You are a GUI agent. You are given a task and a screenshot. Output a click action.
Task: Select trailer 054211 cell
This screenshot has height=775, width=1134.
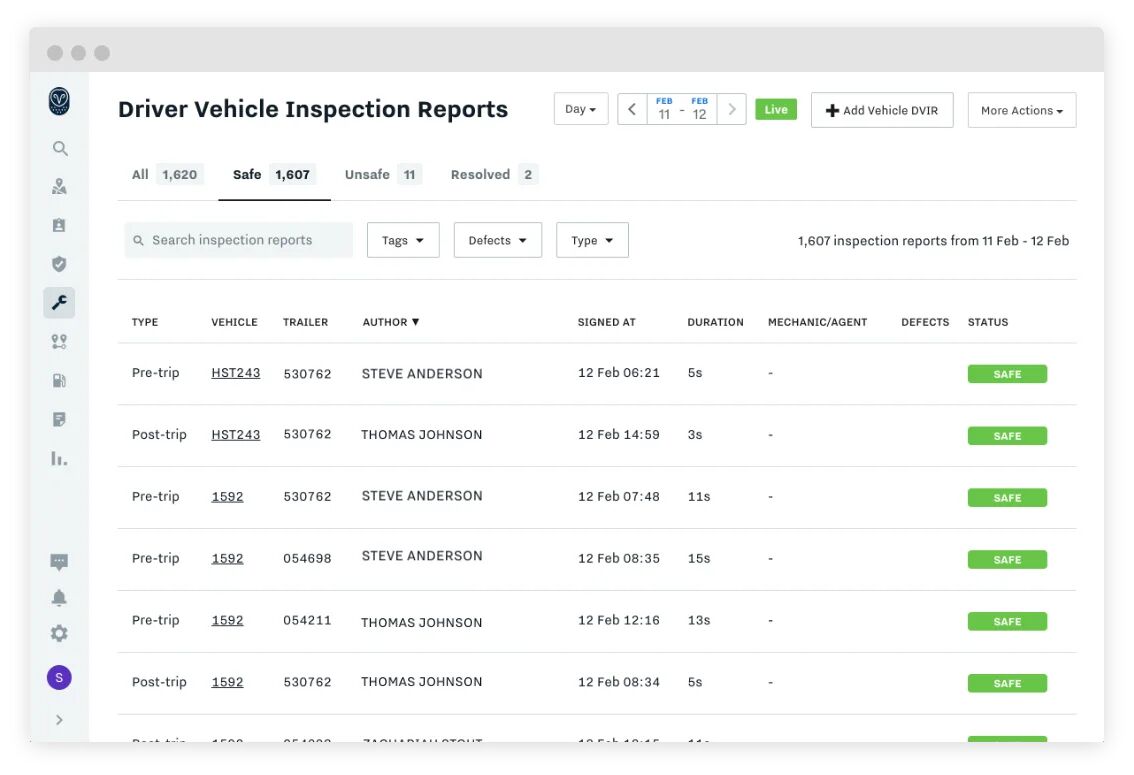tap(307, 620)
